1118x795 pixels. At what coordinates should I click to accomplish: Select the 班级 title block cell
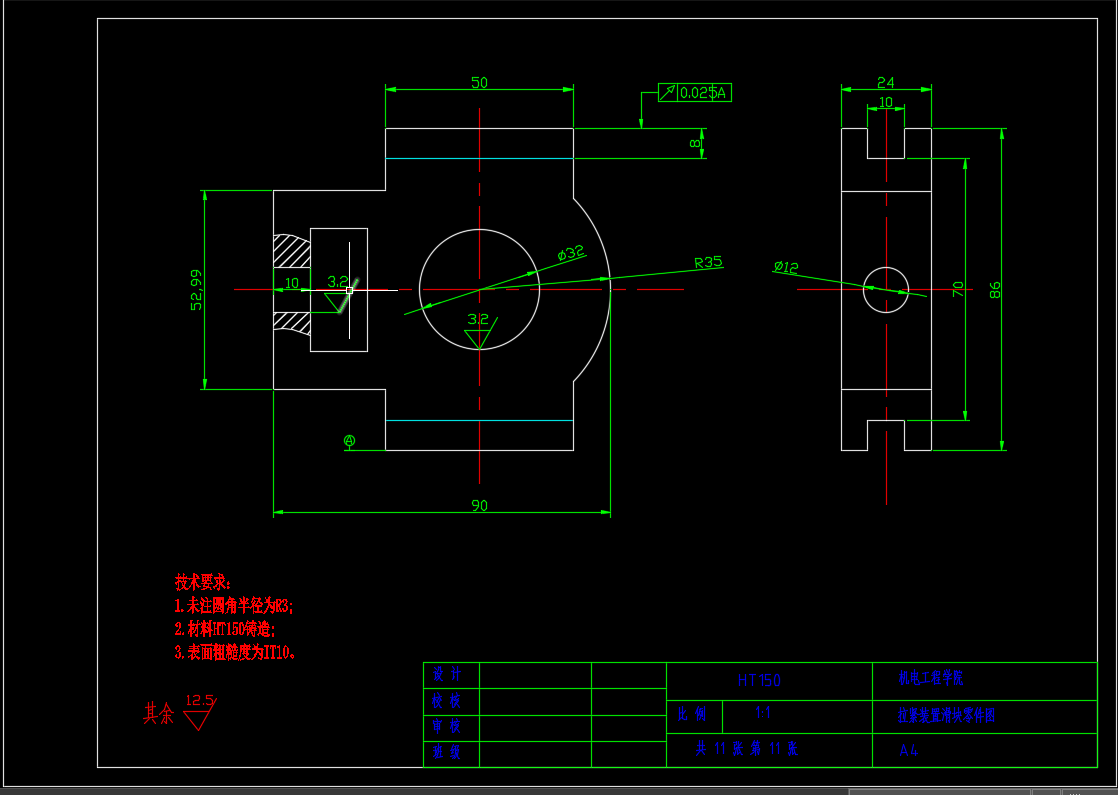(x=451, y=754)
